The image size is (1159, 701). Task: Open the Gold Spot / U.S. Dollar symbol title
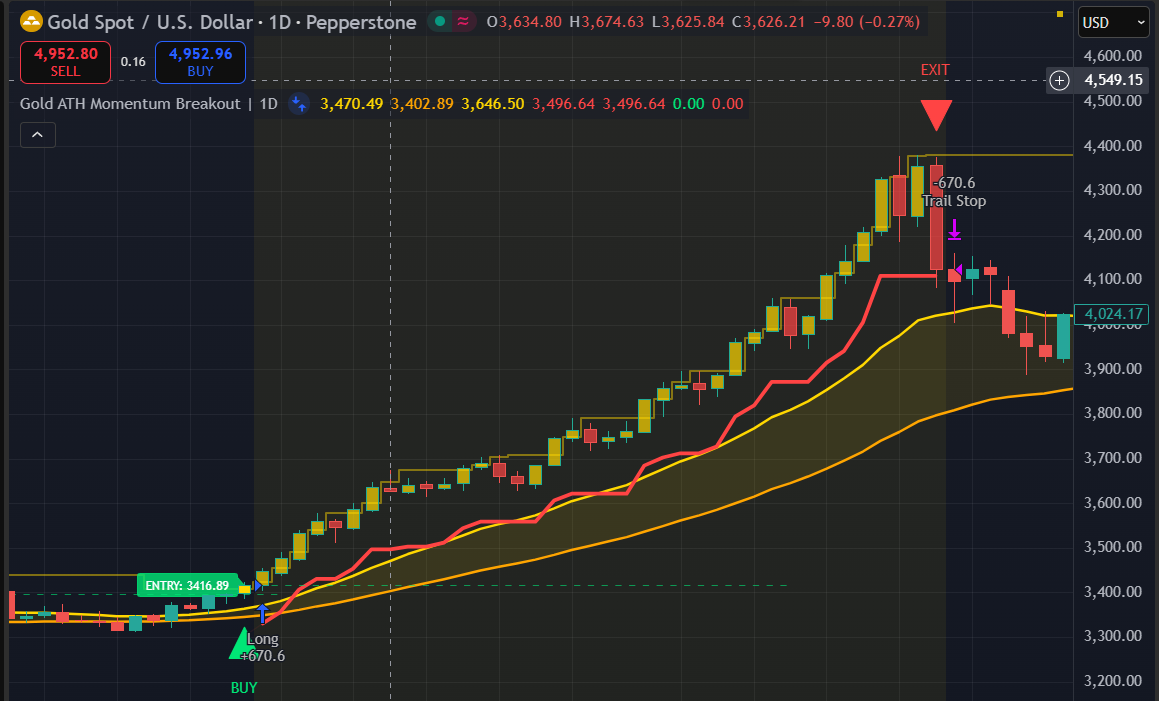coord(231,22)
